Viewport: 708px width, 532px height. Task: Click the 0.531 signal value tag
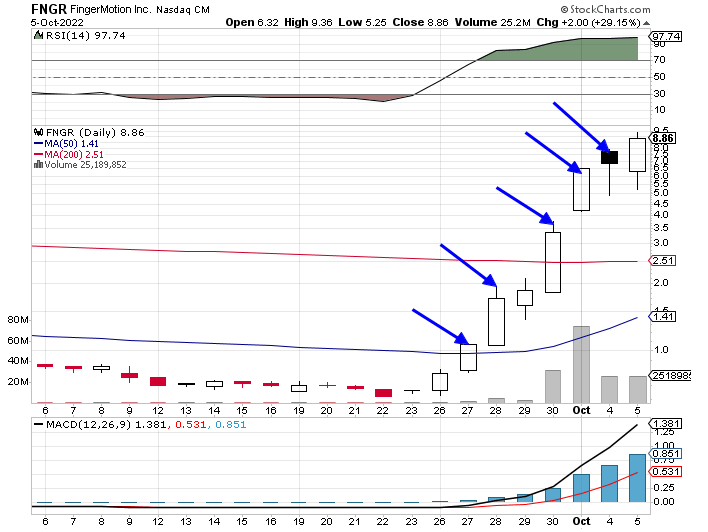click(665, 471)
